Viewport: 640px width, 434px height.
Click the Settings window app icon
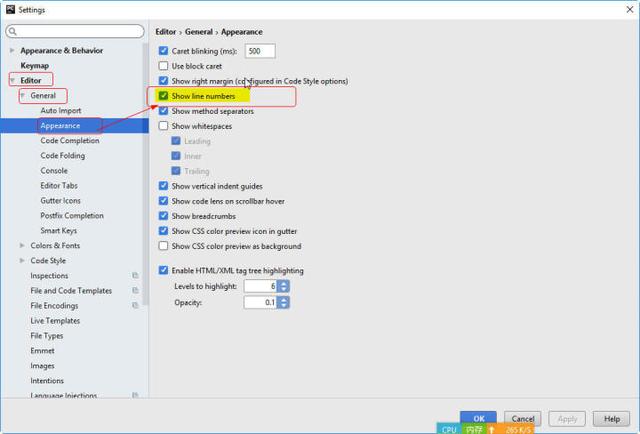pos(9,8)
